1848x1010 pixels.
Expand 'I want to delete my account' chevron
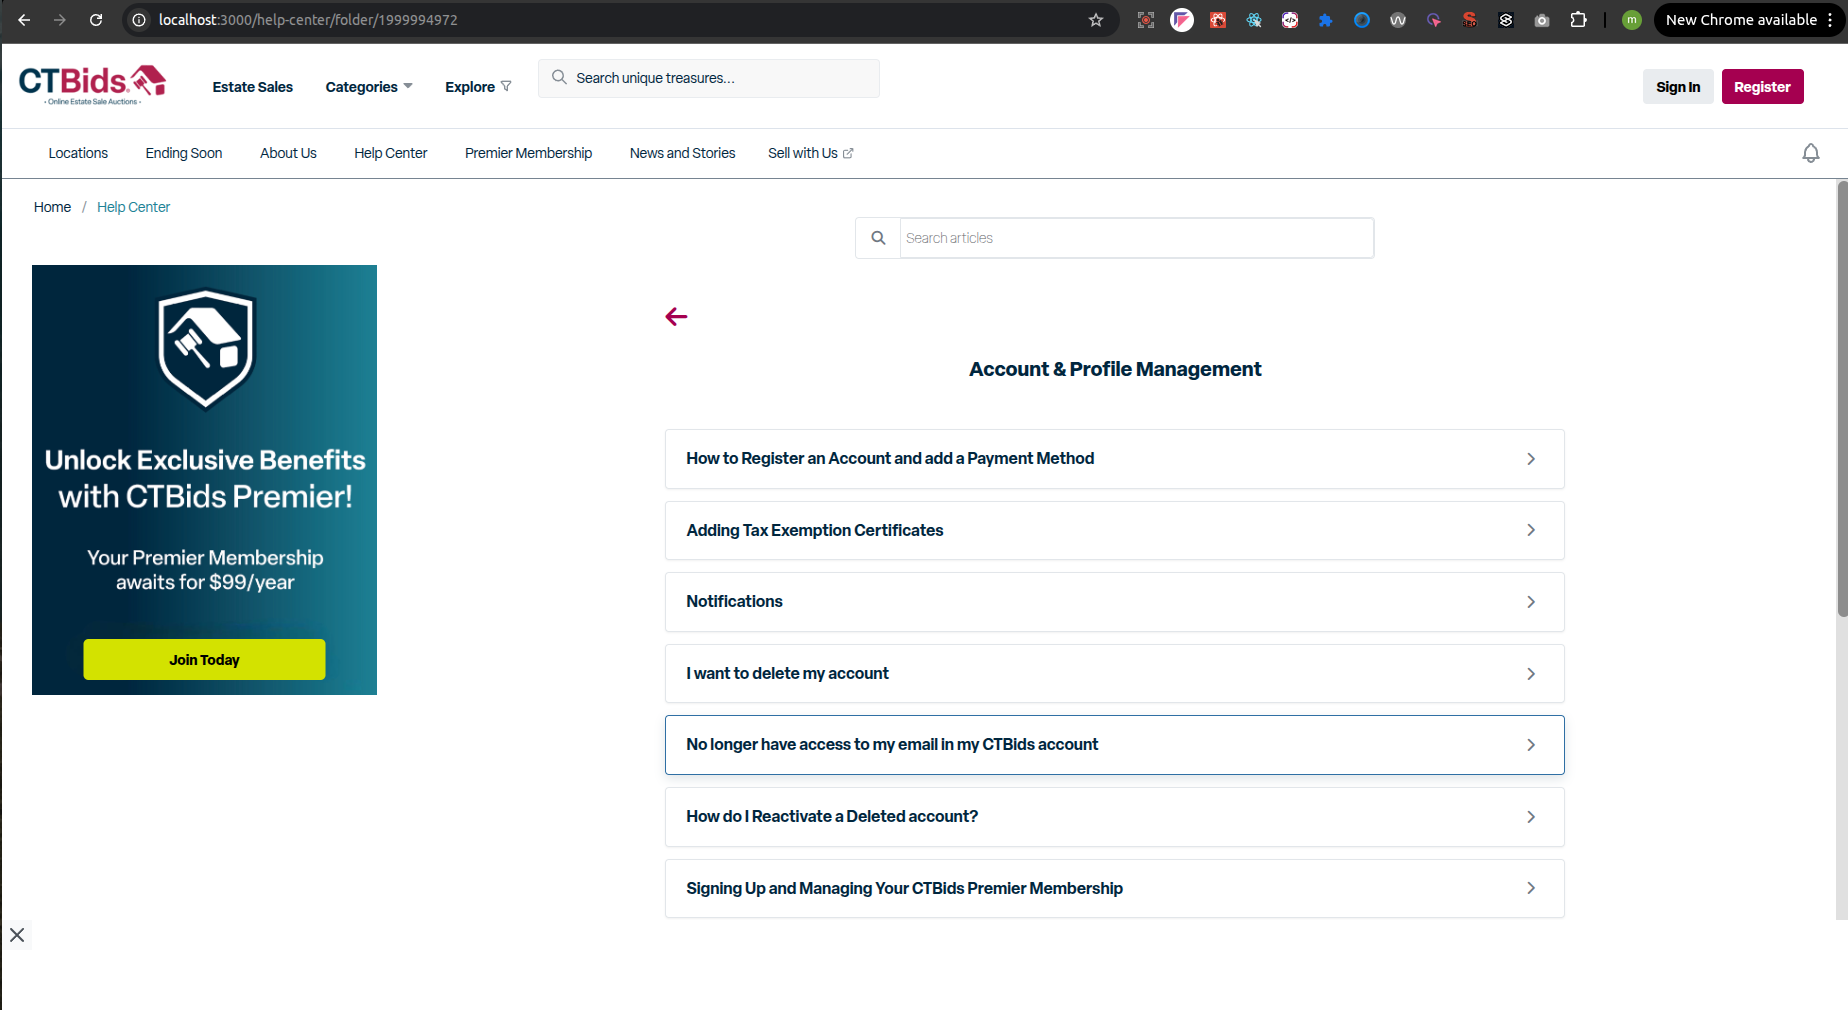pyautogui.click(x=1531, y=674)
